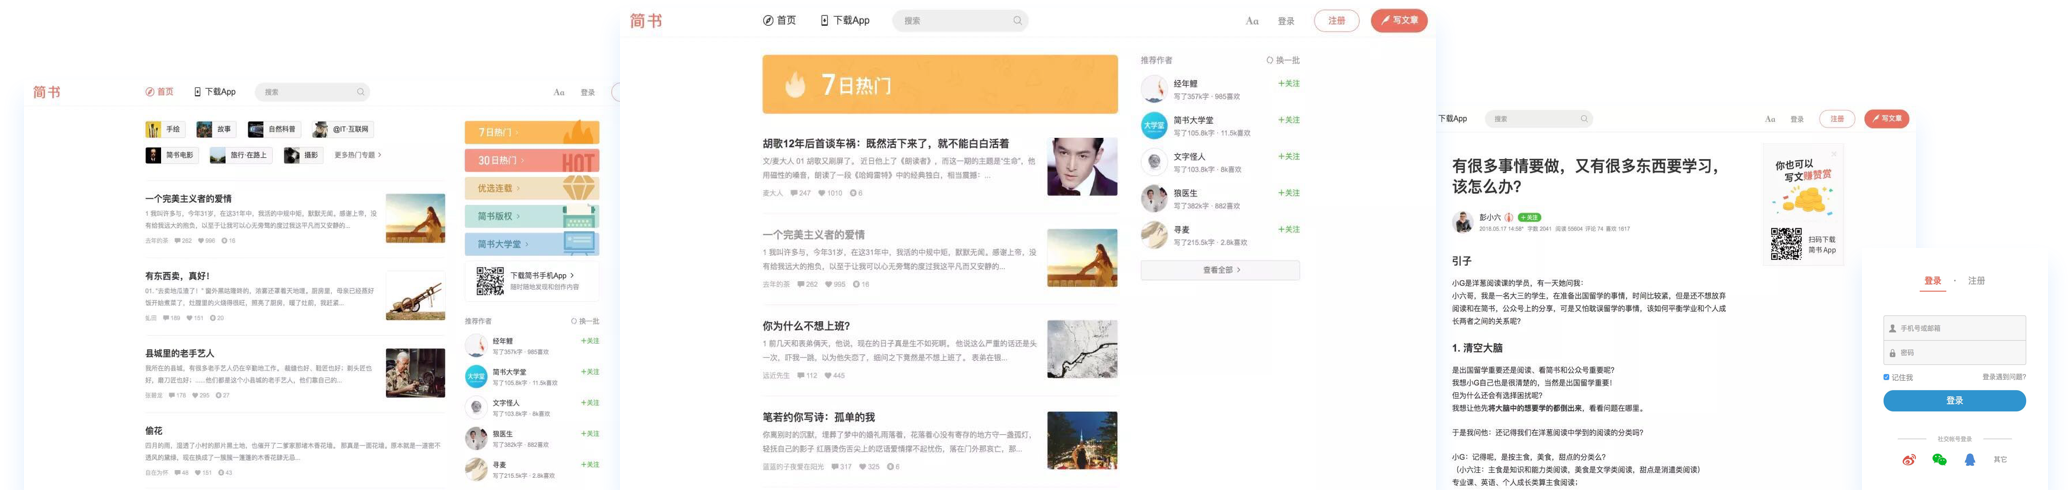Open the 其它 social login options
Image resolution: width=2072 pixels, height=490 pixels.
[2000, 460]
